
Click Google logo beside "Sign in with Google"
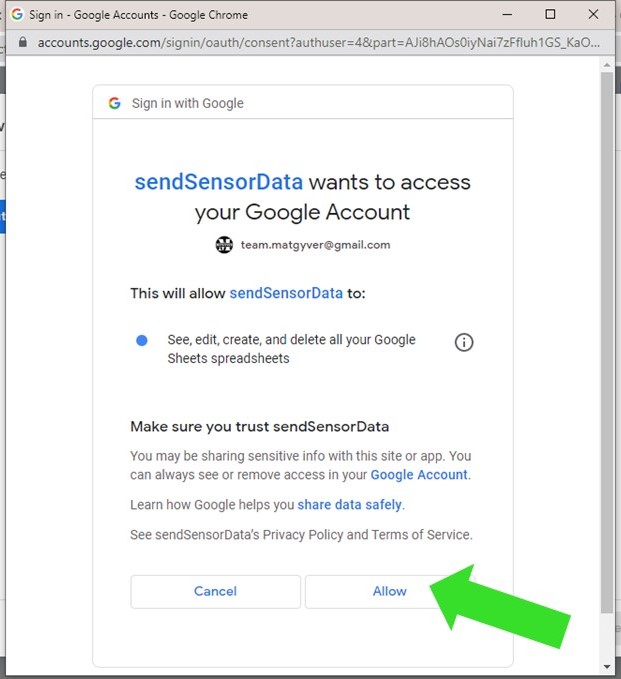pyautogui.click(x=115, y=103)
